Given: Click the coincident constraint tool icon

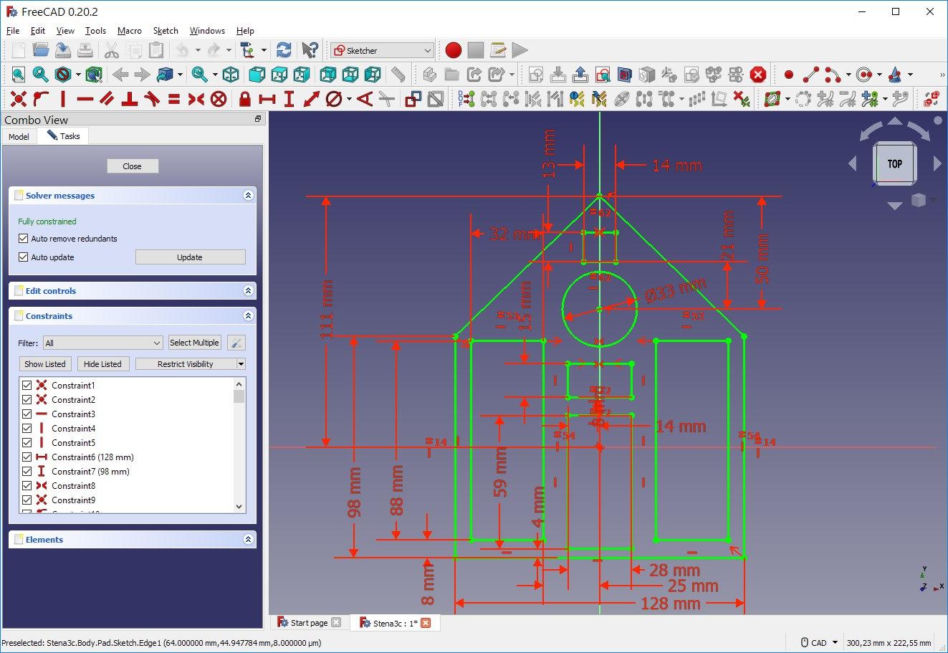Looking at the screenshot, I should (18, 99).
